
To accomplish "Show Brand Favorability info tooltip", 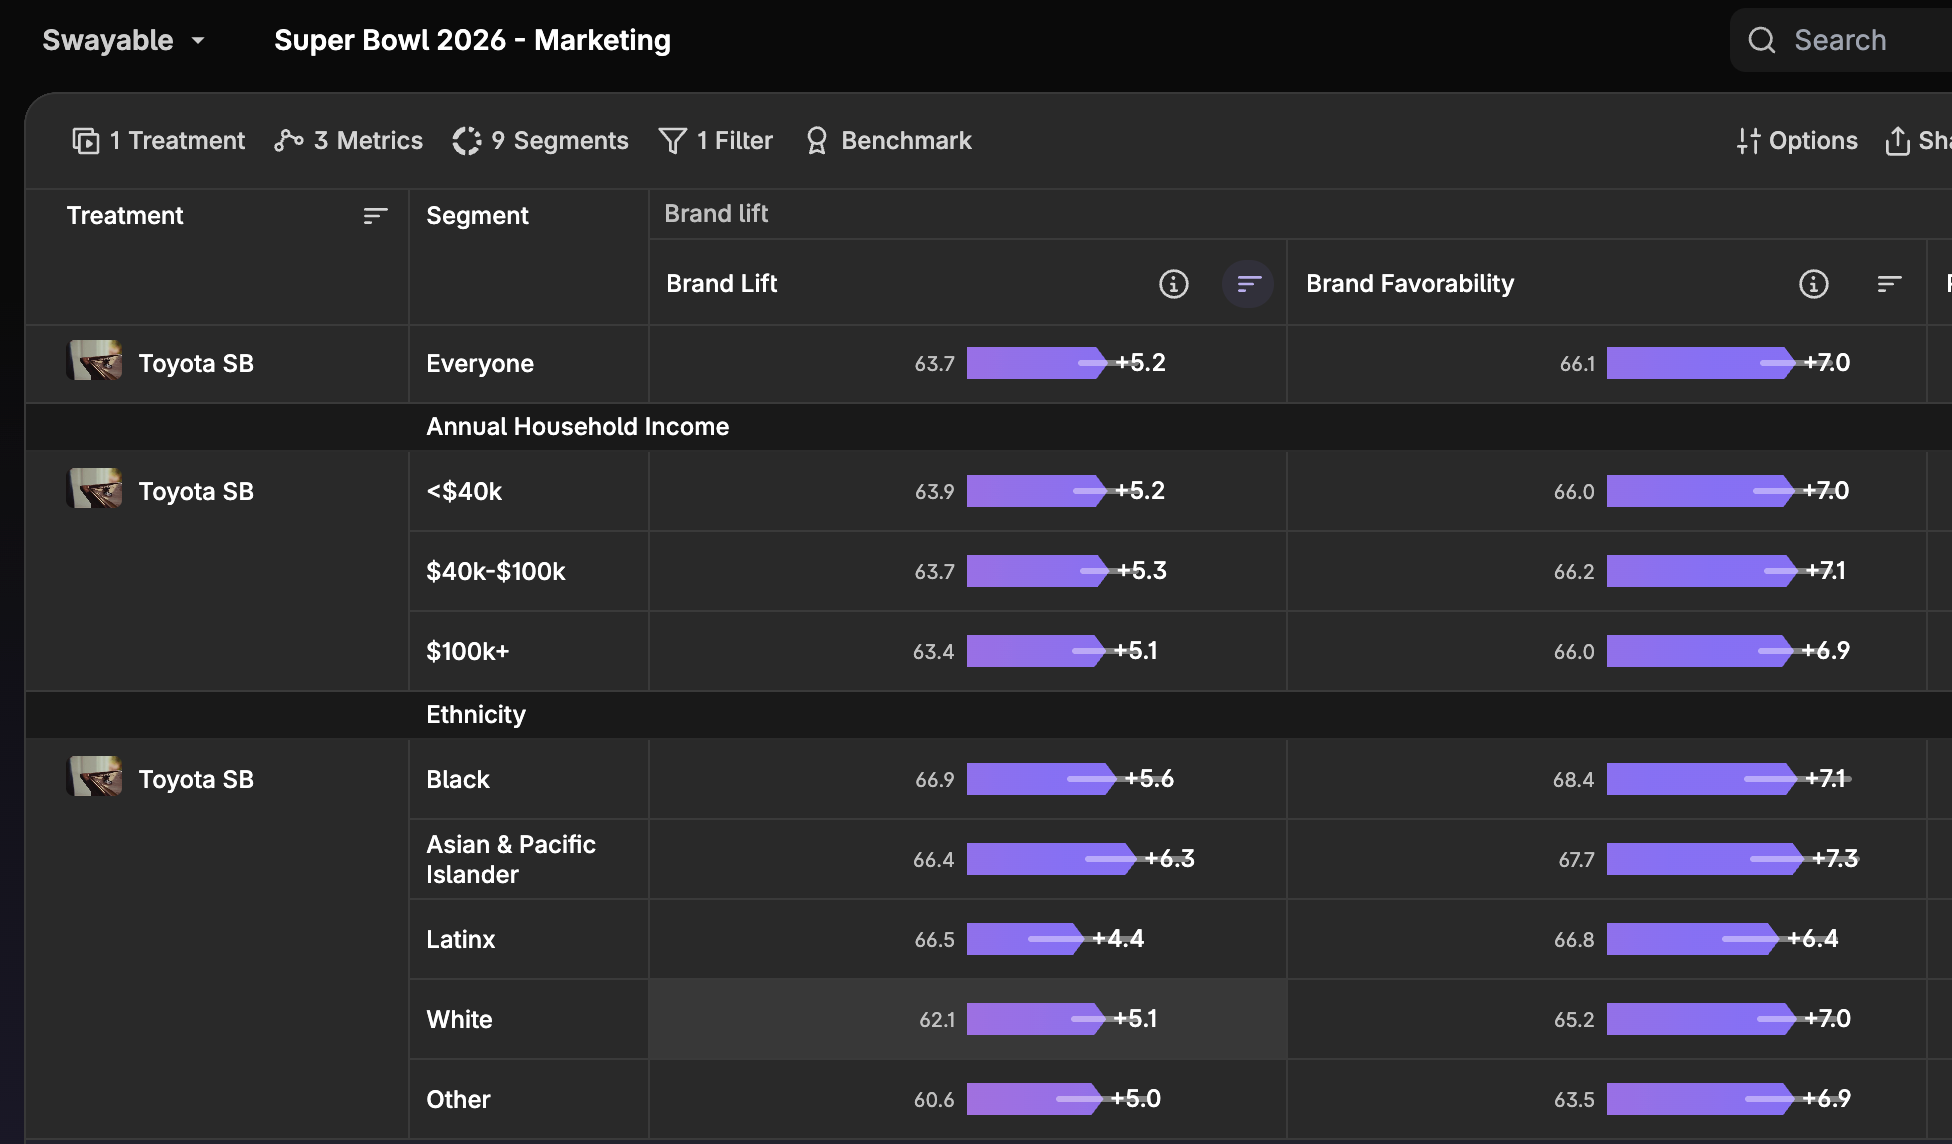I will [1813, 284].
